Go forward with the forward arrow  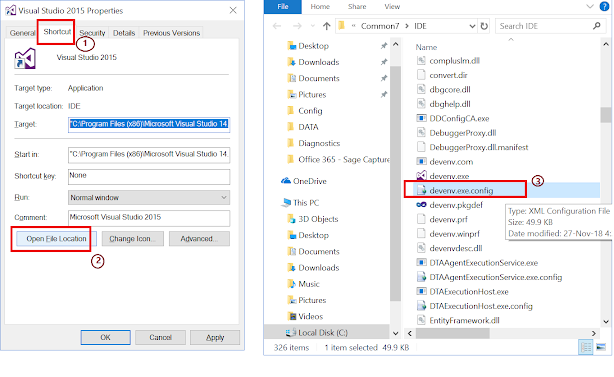coord(297,26)
